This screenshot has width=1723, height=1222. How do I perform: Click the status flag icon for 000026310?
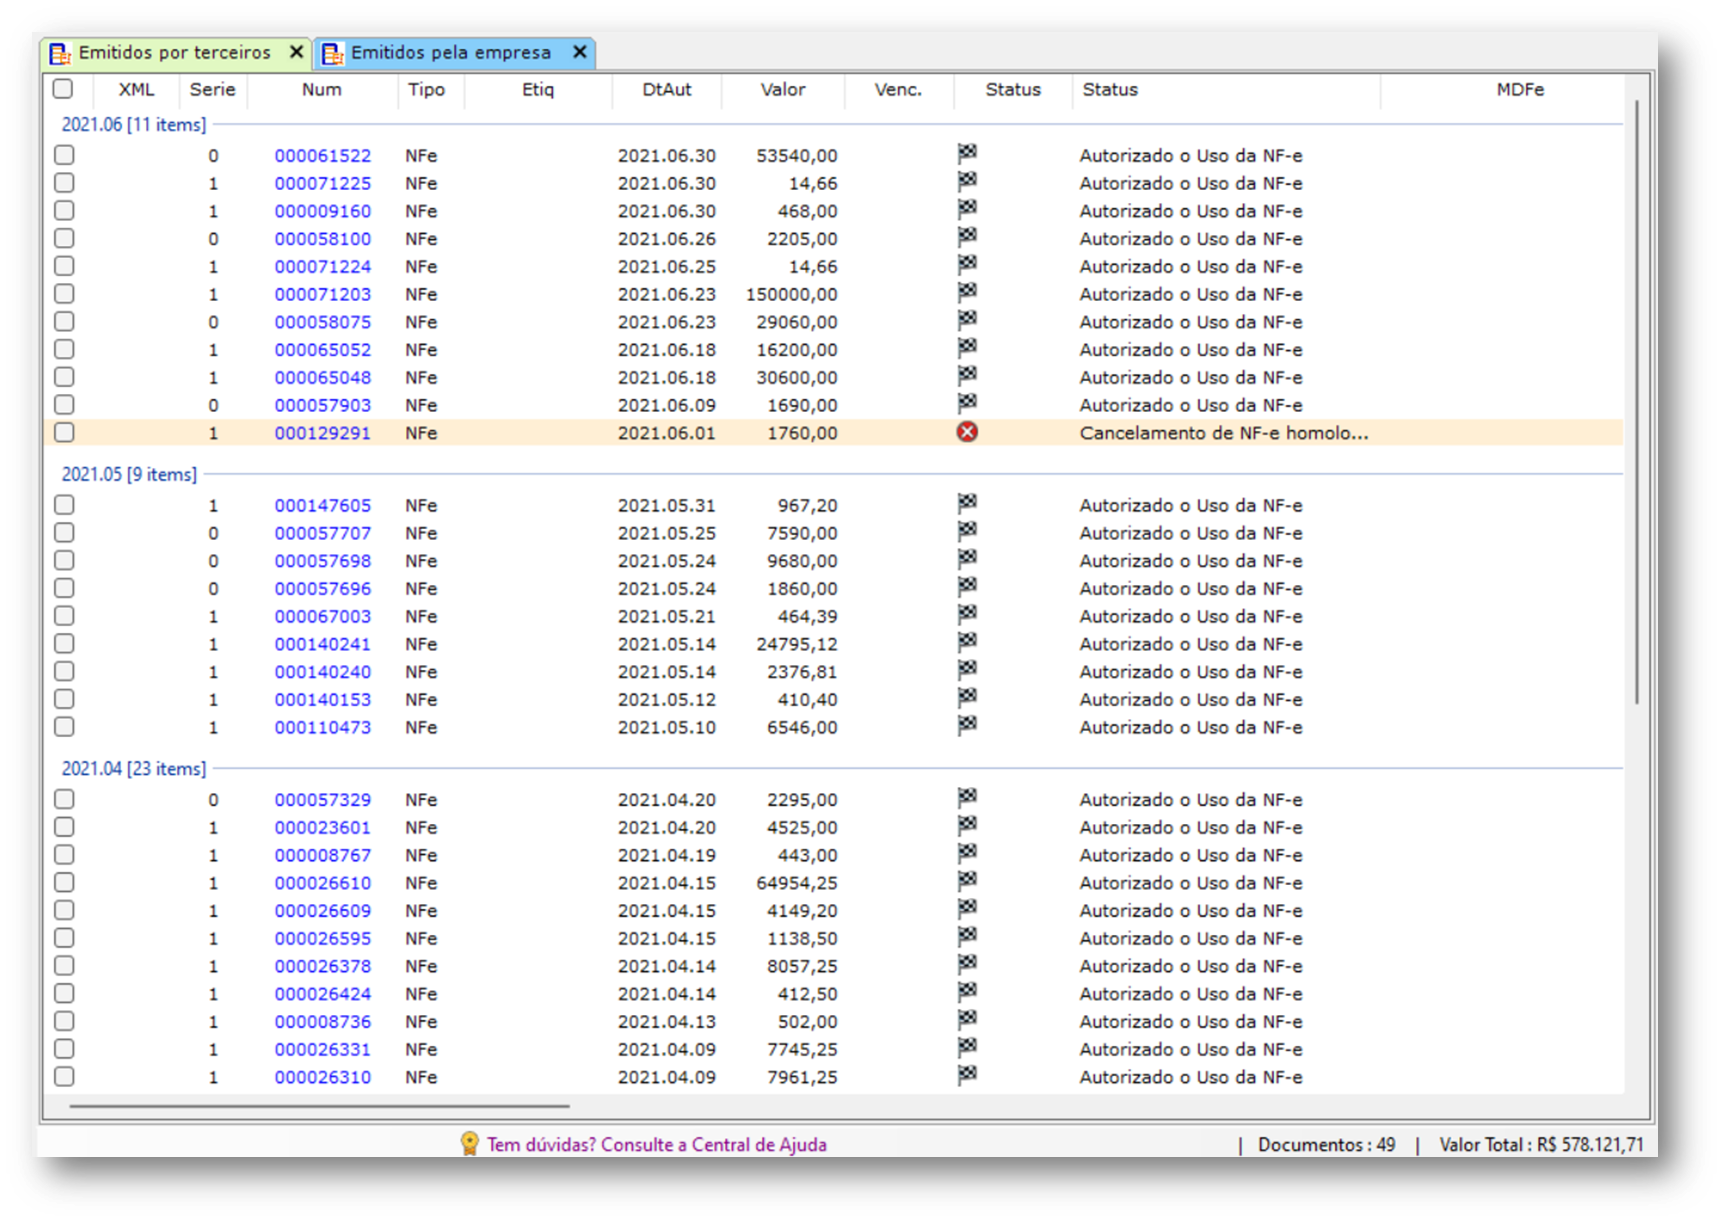pos(967,1075)
